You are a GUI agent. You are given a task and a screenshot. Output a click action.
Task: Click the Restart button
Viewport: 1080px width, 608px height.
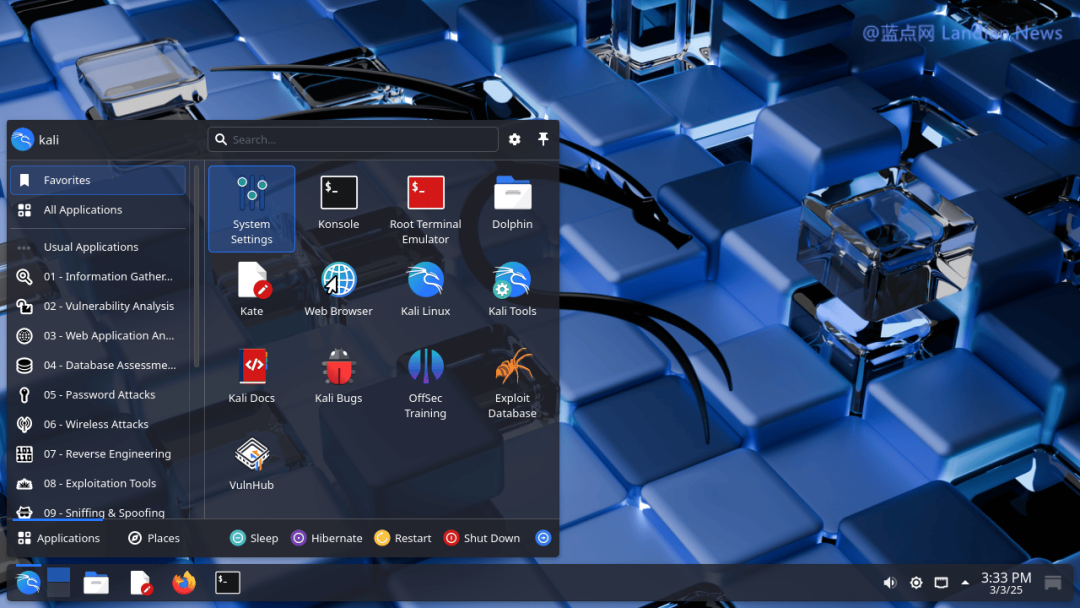(x=403, y=538)
